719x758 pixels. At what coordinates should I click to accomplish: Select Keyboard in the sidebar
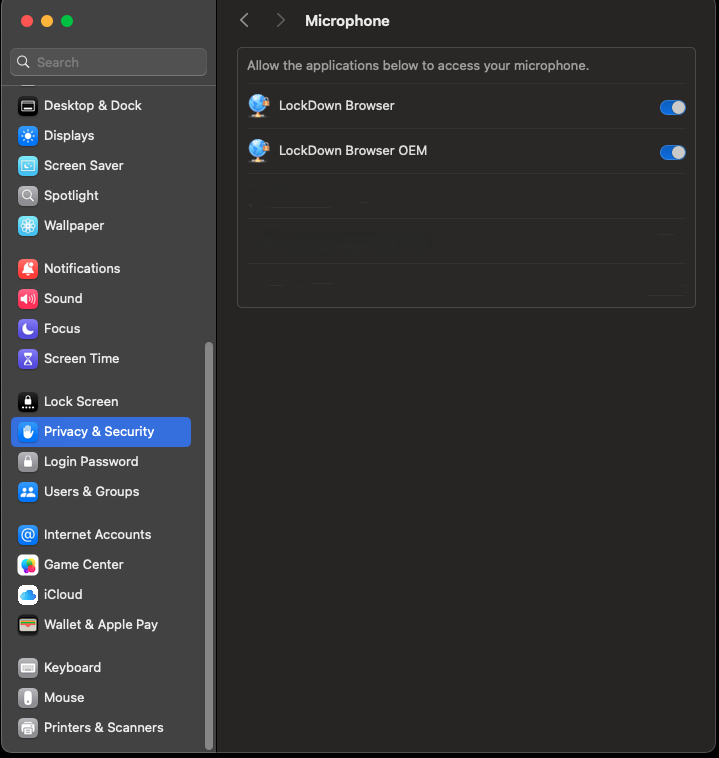(x=101, y=668)
